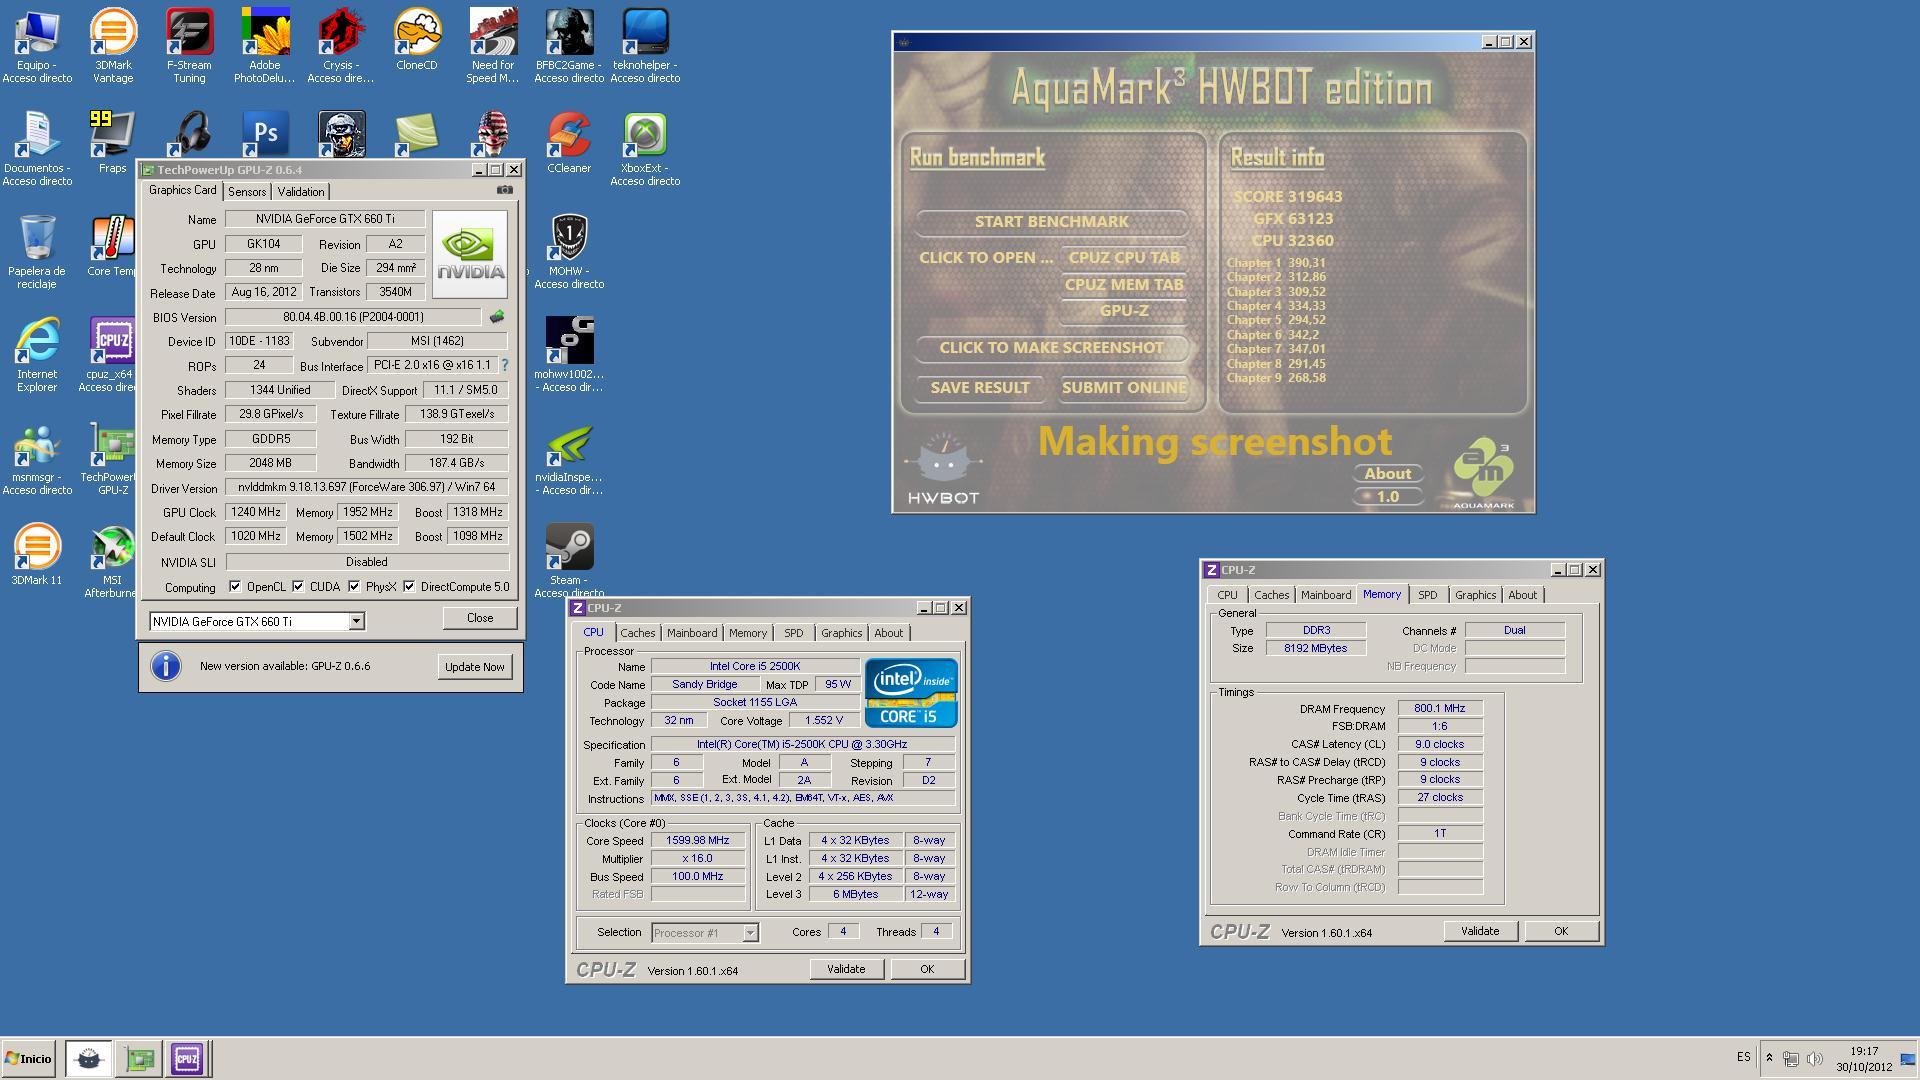1920x1080 pixels.
Task: Toggle DirectCompute 5.0 checkbox
Action: tap(409, 587)
